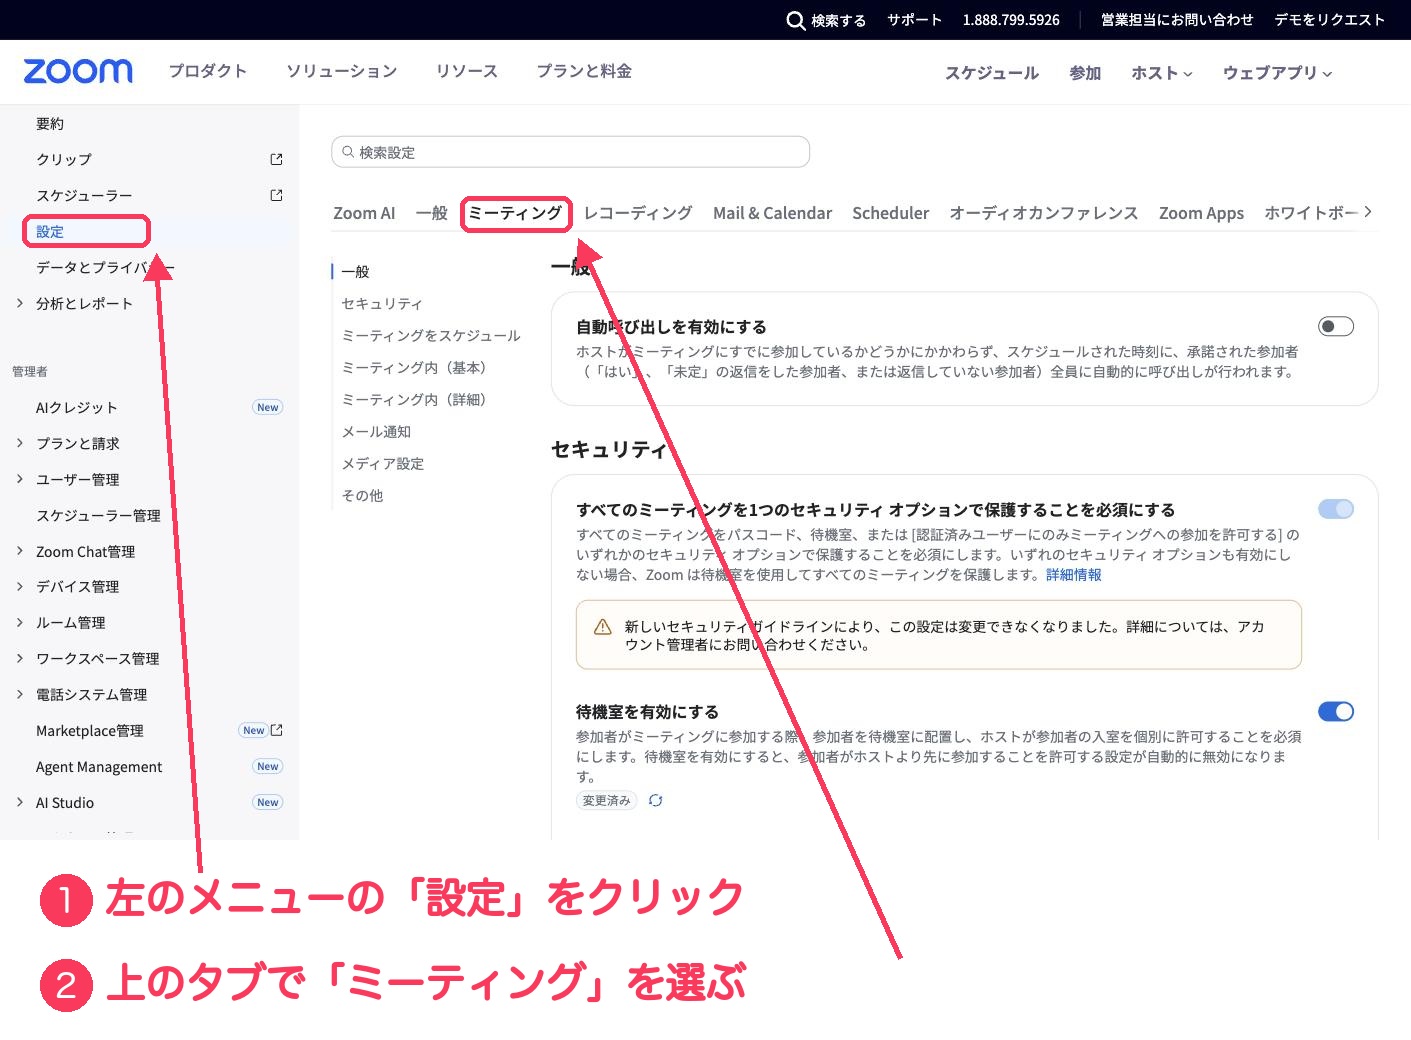Click external link icon beside Marketplace管理
1411x1040 pixels.
(277, 730)
